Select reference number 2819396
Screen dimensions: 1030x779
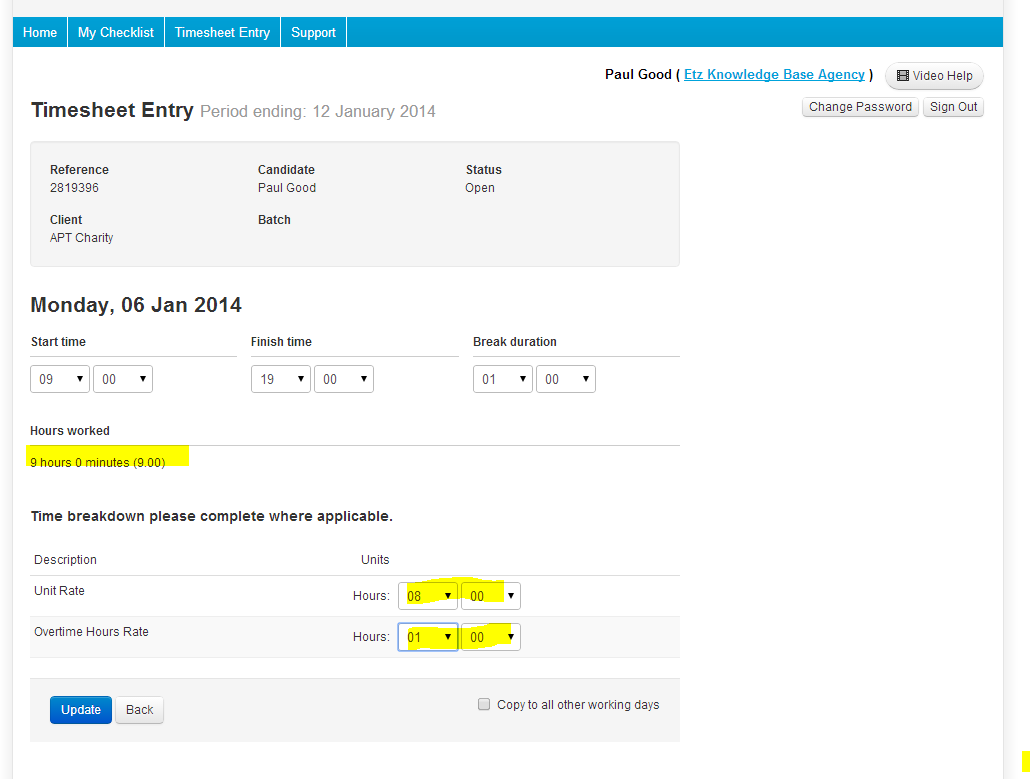click(x=74, y=188)
